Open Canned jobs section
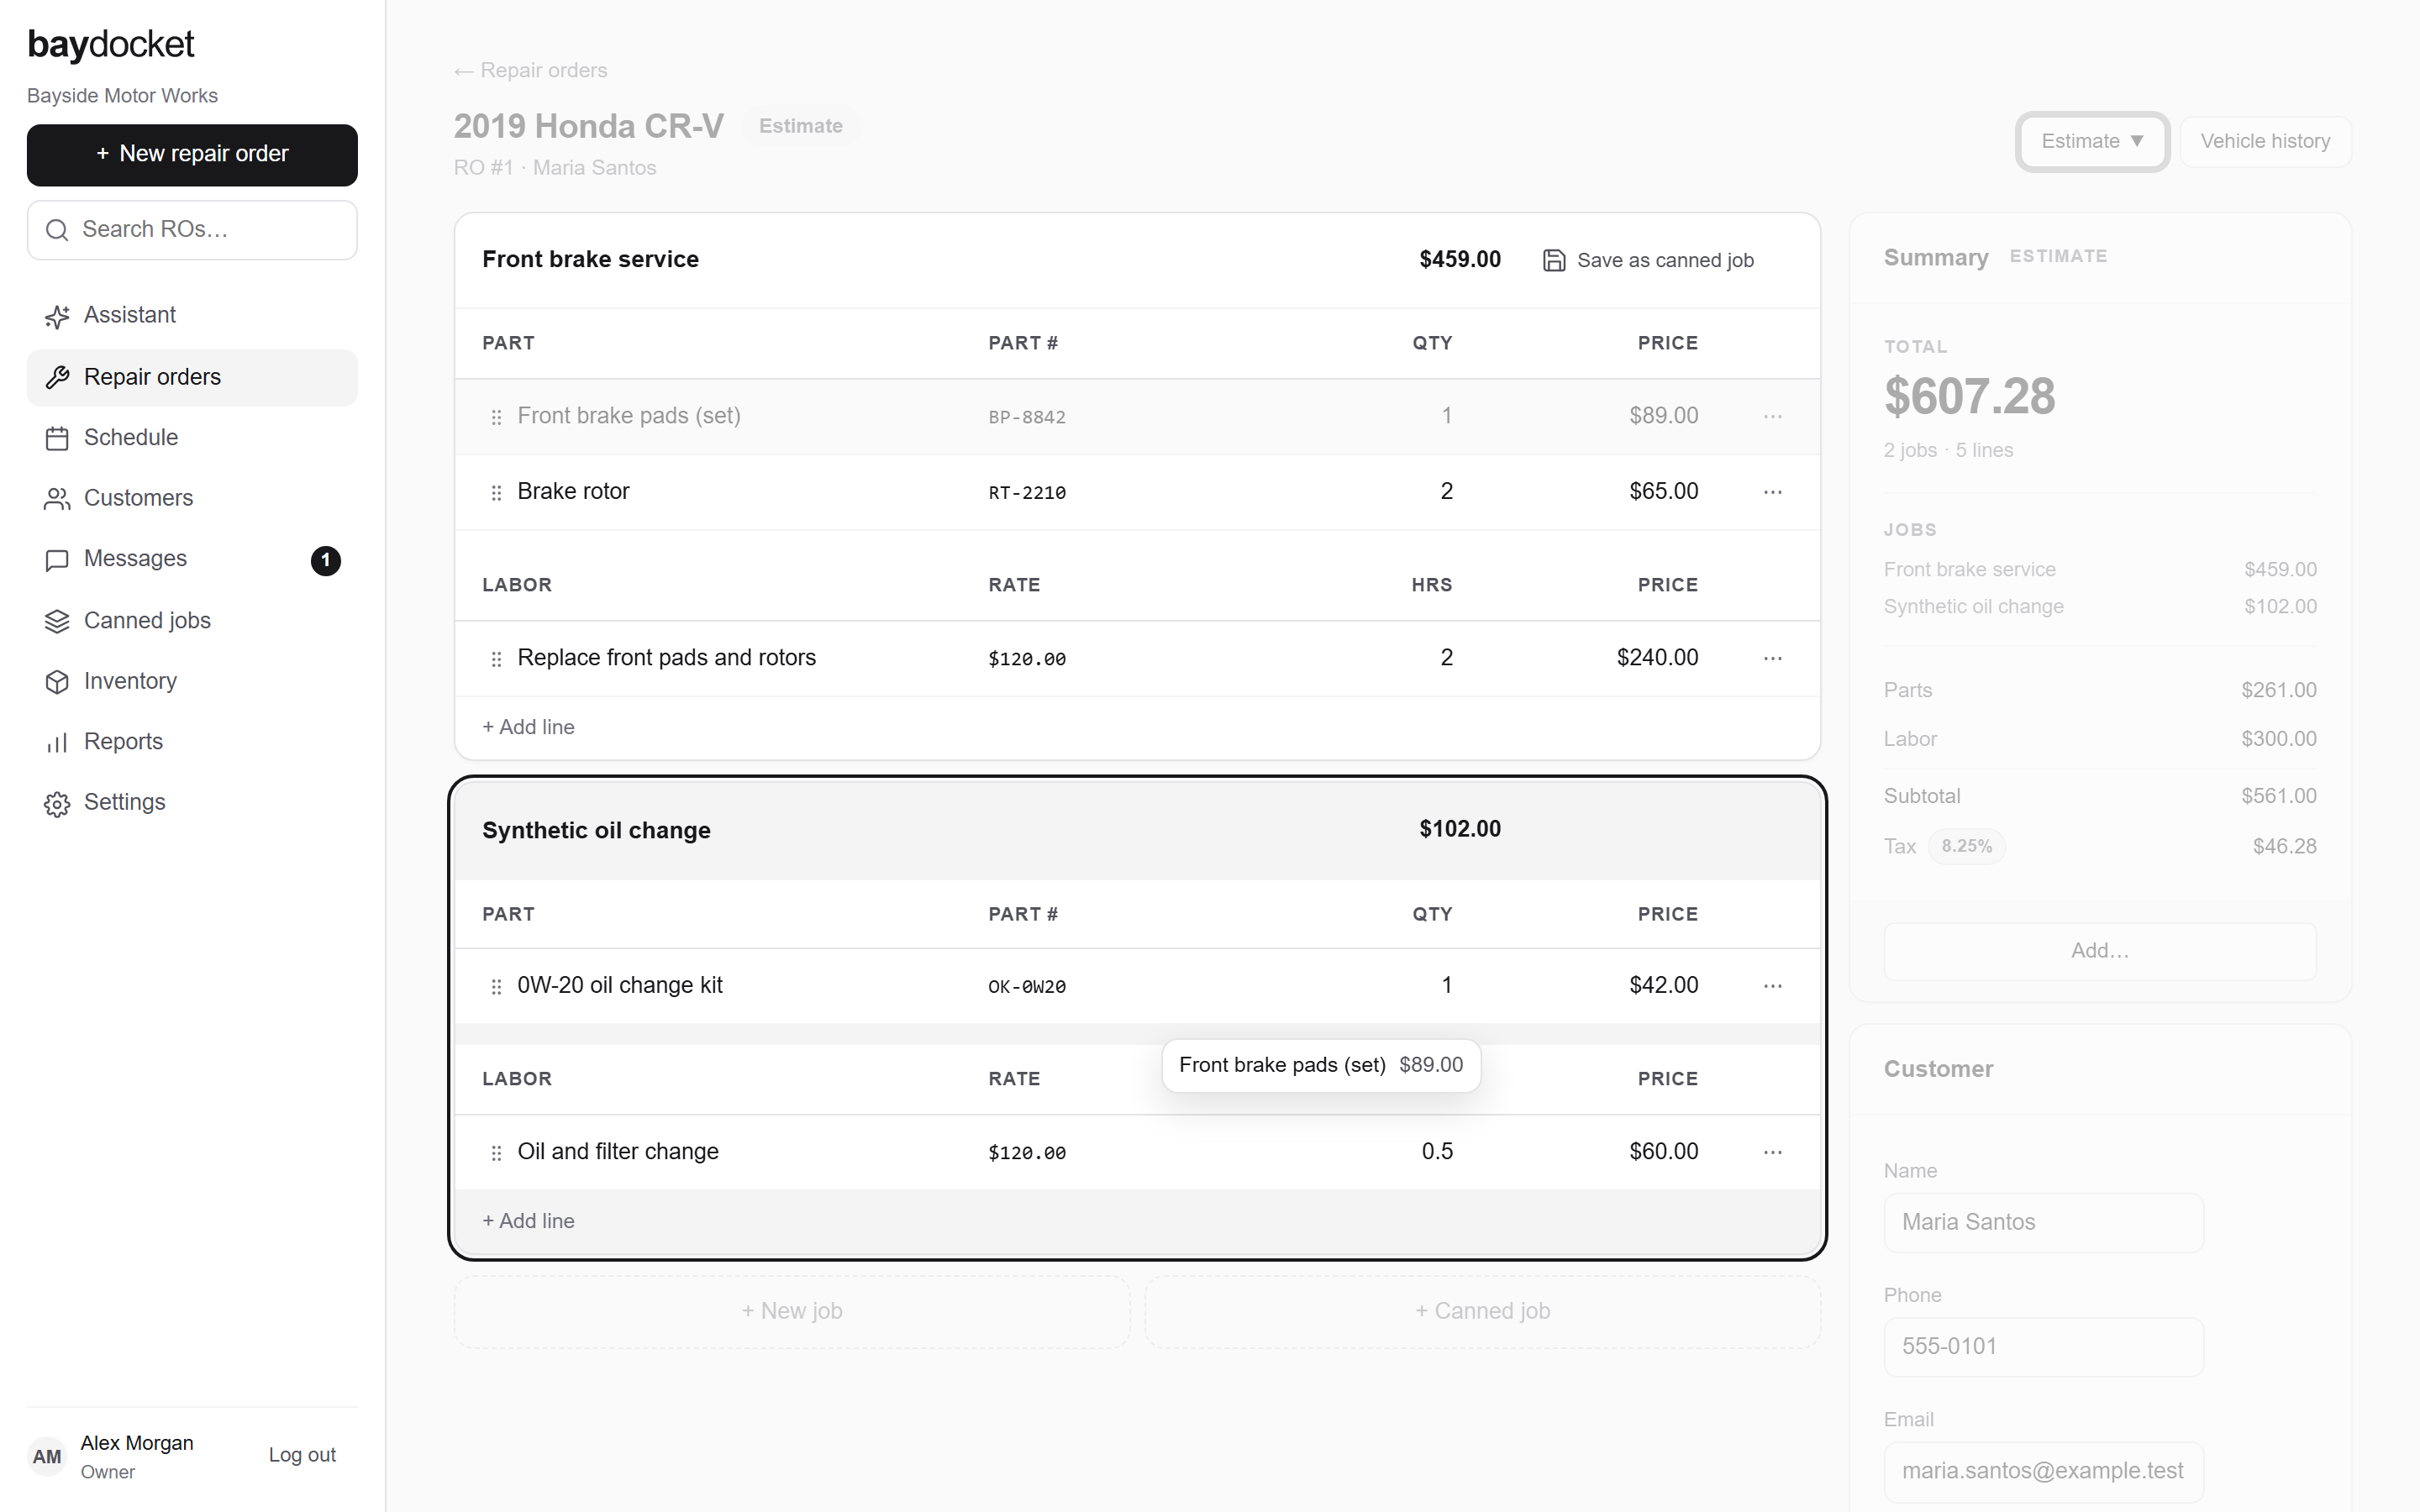This screenshot has width=2420, height=1512. click(x=192, y=621)
